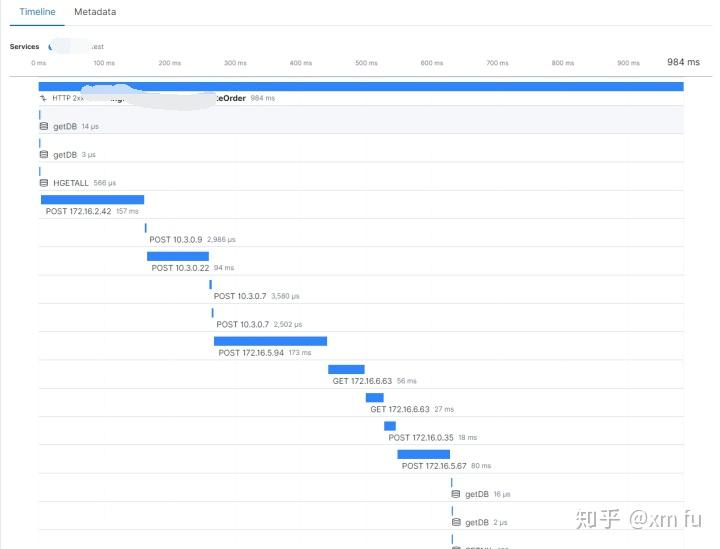Image resolution: width=720 pixels, height=549 pixels.
Task: Select the POST 172.16.5.67 80 ms bar
Action: (x=423, y=454)
